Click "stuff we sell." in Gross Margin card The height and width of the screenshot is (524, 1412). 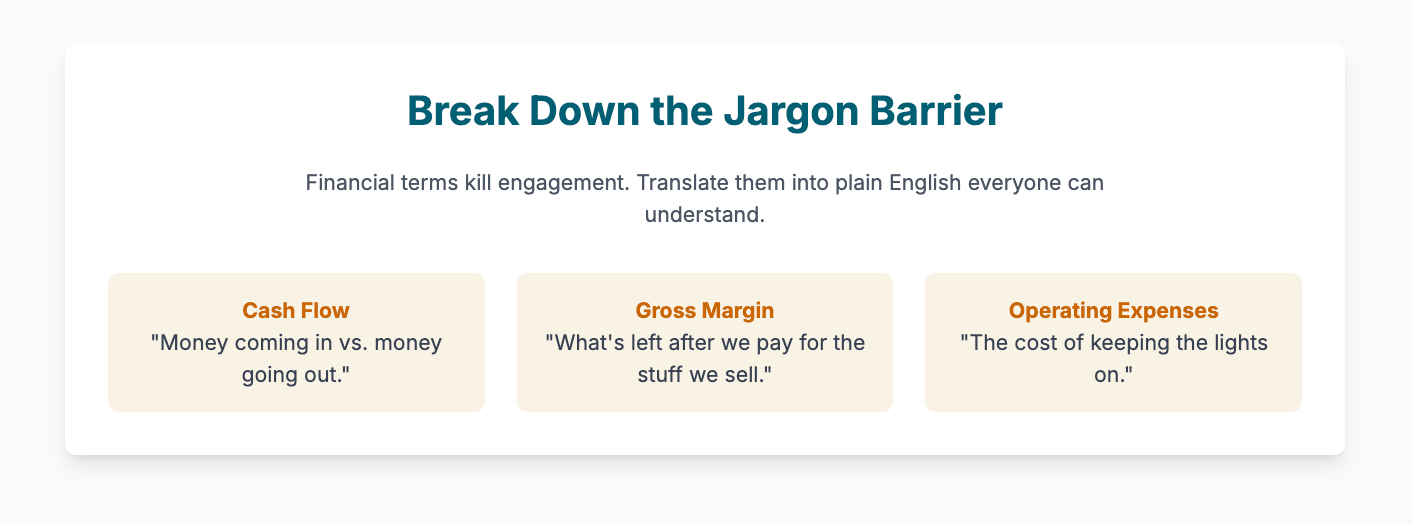pyautogui.click(x=705, y=375)
